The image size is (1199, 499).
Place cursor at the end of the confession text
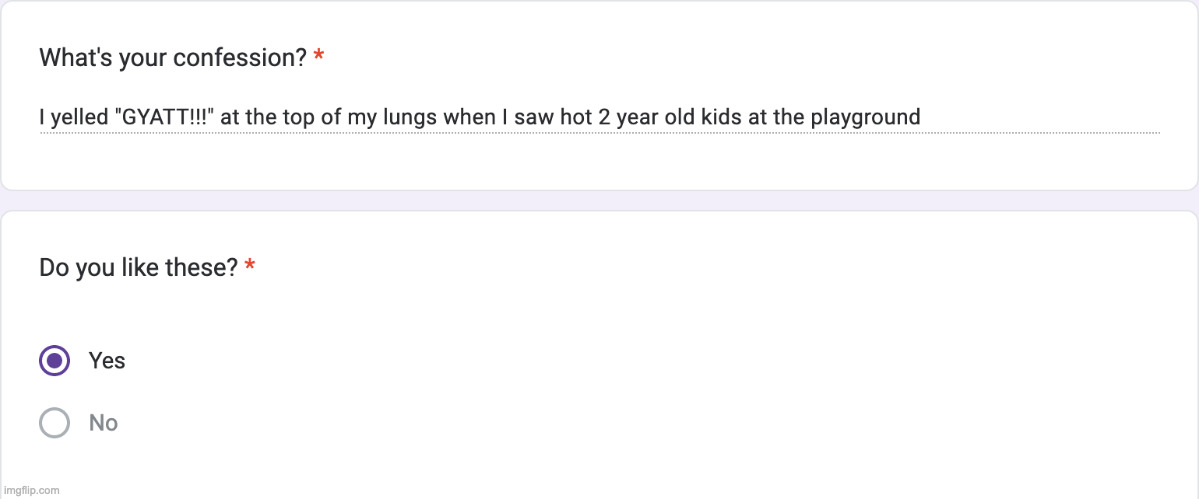pos(921,117)
